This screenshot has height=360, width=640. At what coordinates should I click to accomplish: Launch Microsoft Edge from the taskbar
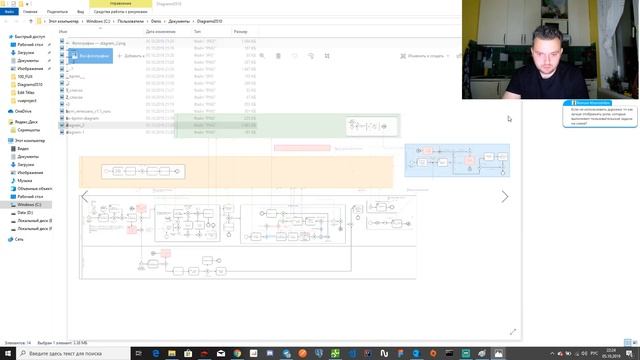[x=156, y=353]
